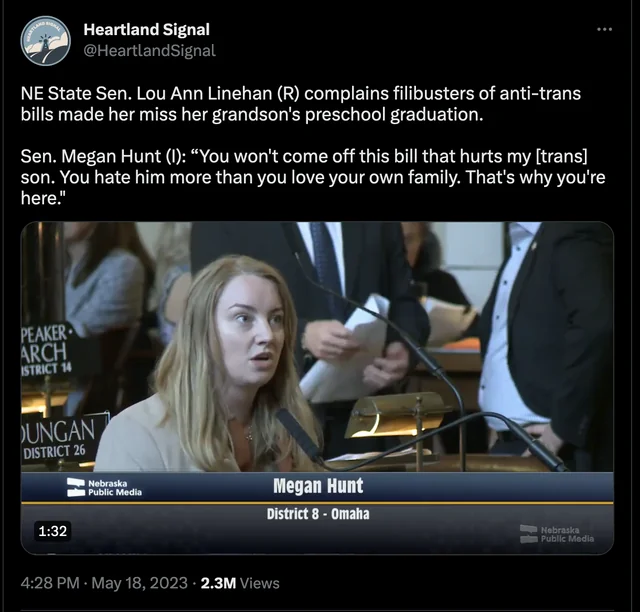The width and height of the screenshot is (640, 612).
Task: Open the 4:28 PM timestamp link
Action: pyautogui.click(x=50, y=583)
